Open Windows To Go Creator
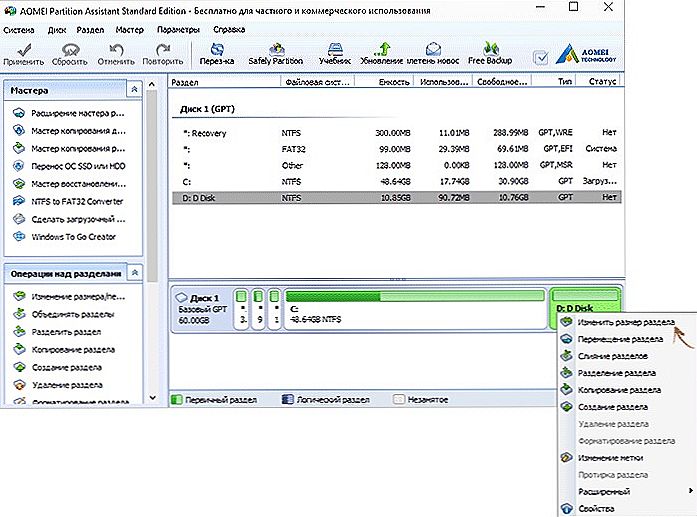 (x=65, y=236)
